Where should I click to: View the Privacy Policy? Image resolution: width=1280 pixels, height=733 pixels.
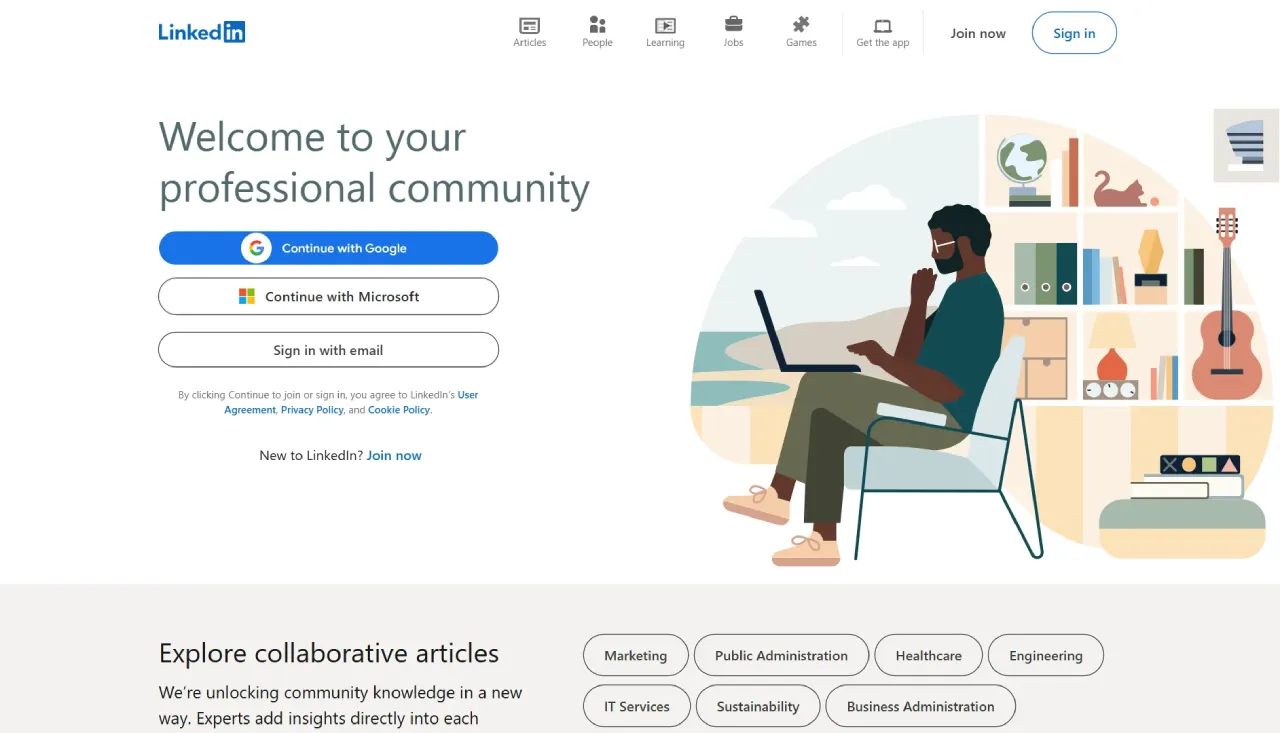[311, 409]
